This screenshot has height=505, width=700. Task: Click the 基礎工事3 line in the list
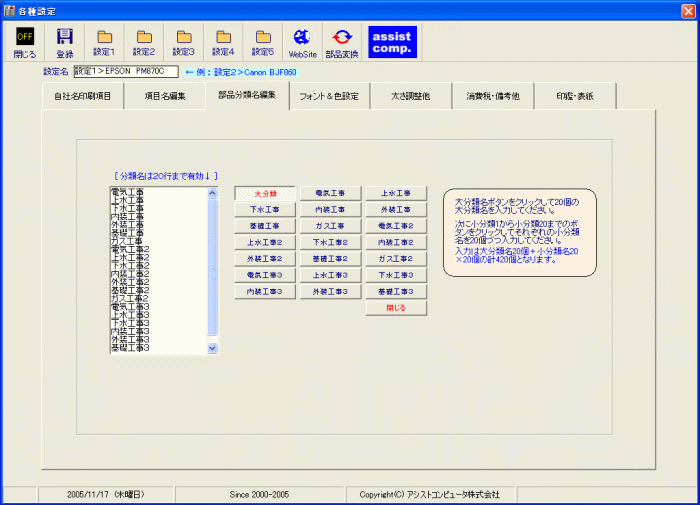[x=130, y=348]
